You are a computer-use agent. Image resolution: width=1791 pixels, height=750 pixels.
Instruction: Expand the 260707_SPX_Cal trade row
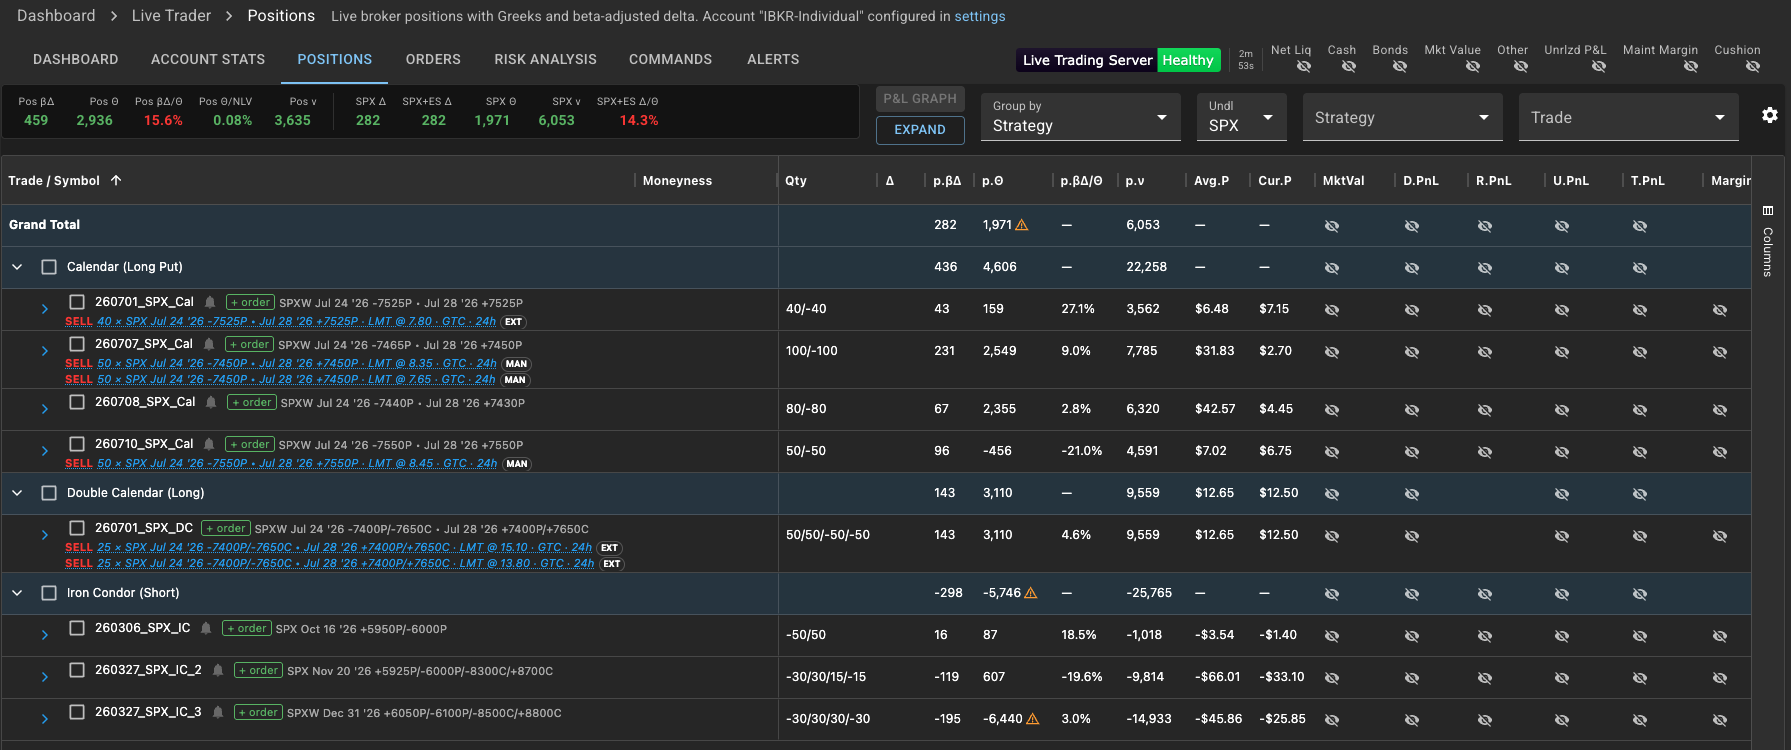click(x=45, y=351)
